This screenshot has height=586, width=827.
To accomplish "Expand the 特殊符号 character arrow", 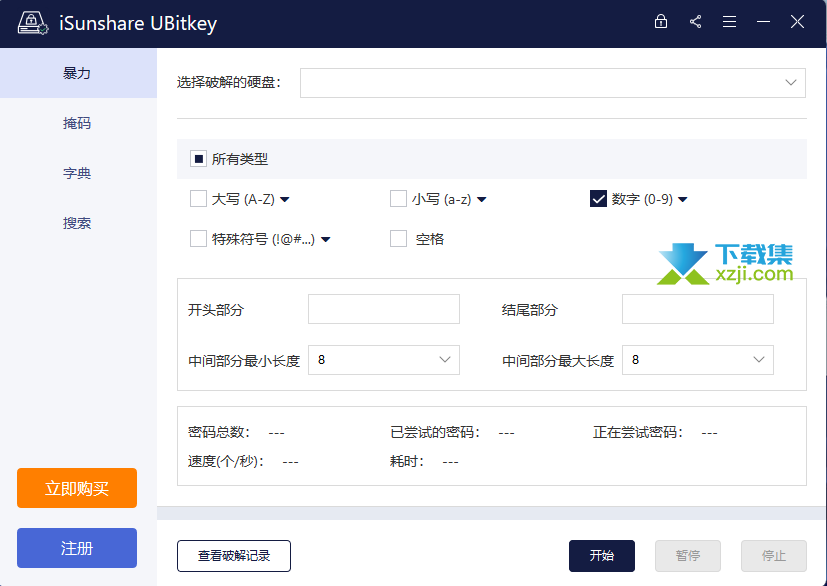I will (325, 240).
